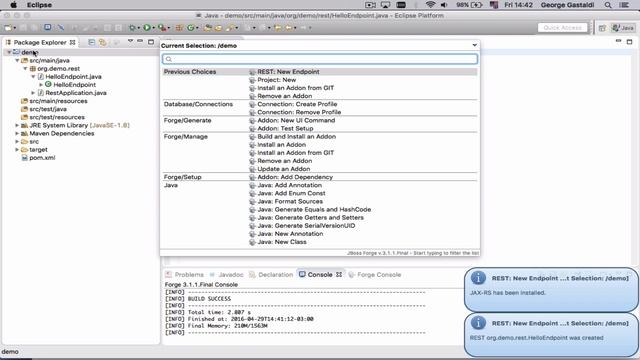Collapse the demo project node

tap(9, 52)
